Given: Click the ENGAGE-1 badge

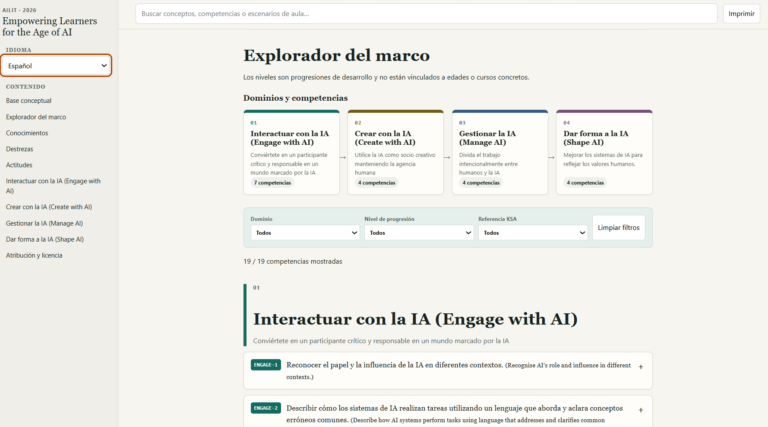Looking at the screenshot, I should click(265, 365).
